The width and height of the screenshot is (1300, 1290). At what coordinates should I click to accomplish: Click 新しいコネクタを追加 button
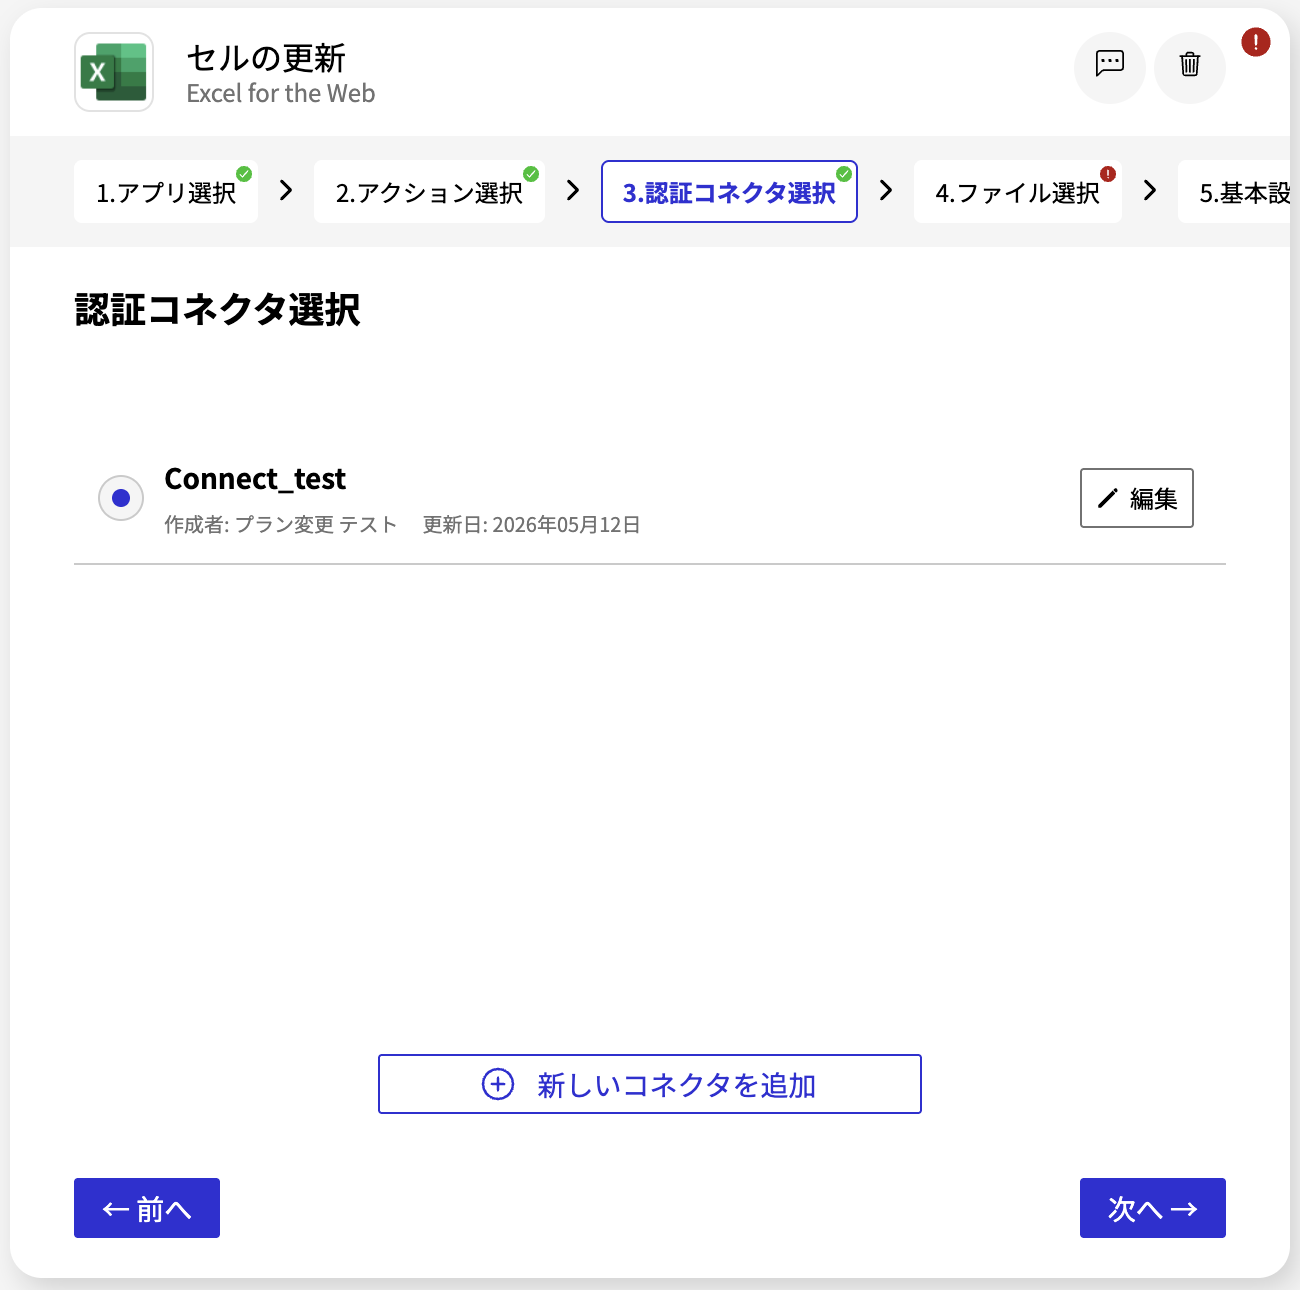tap(650, 1084)
